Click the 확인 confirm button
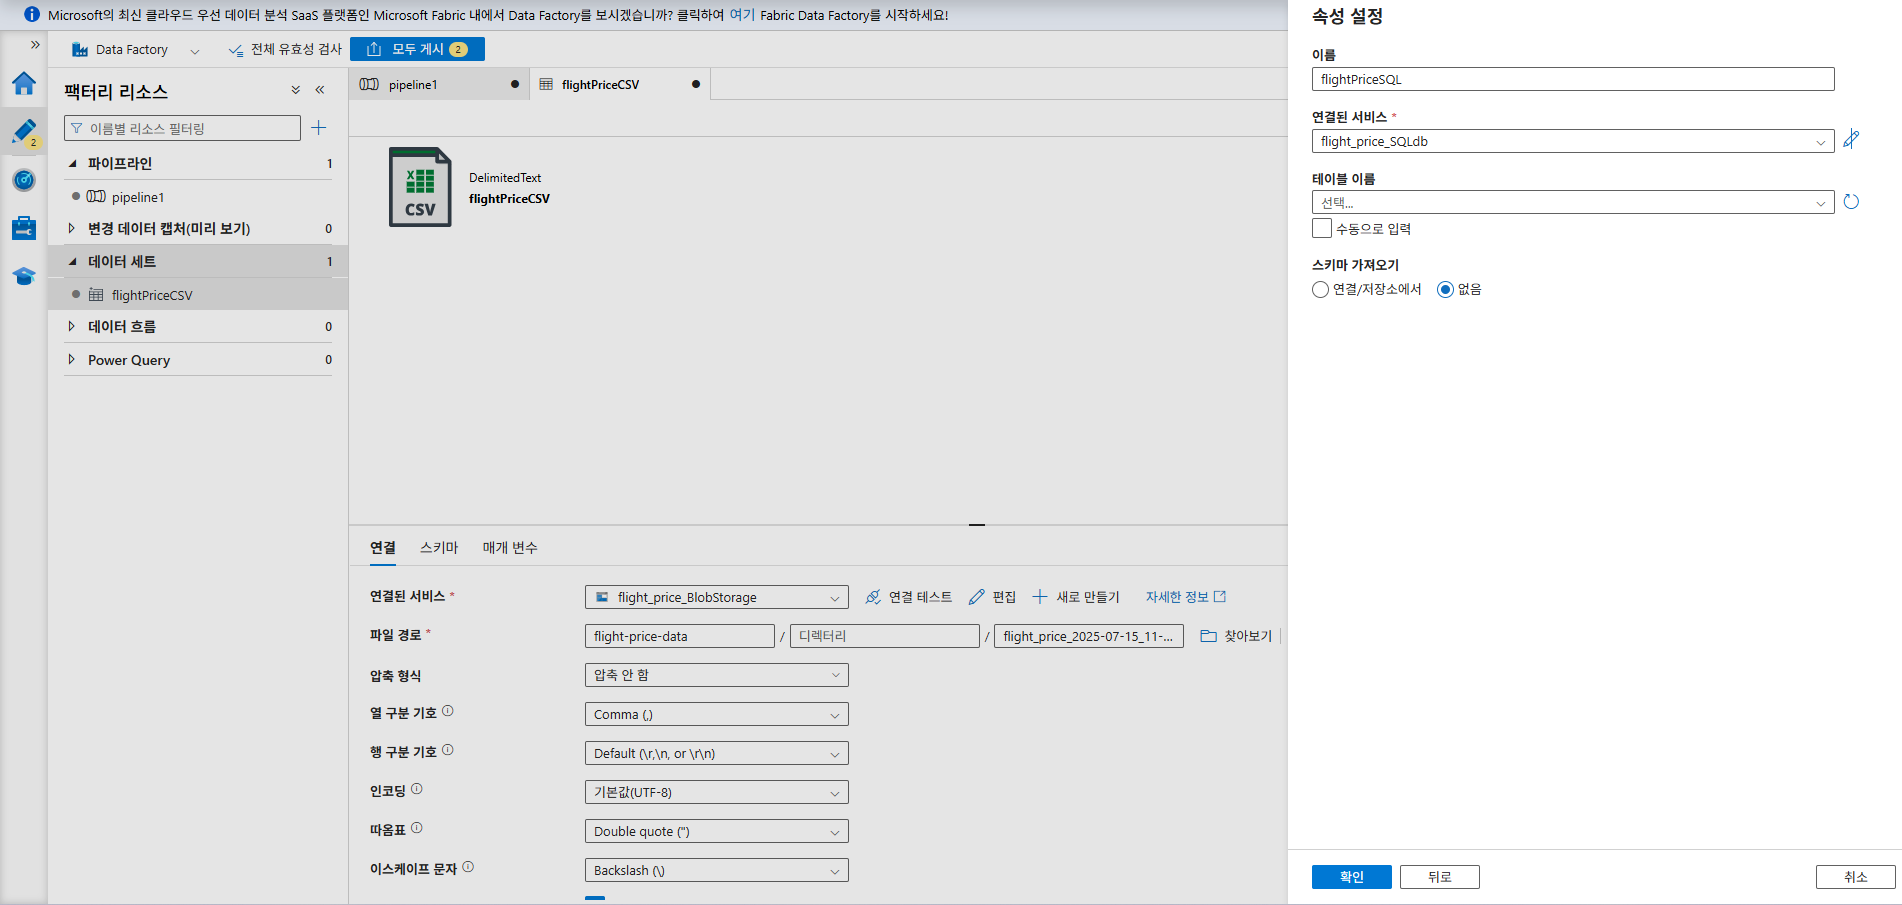Viewport: 1902px width, 905px height. [x=1352, y=877]
